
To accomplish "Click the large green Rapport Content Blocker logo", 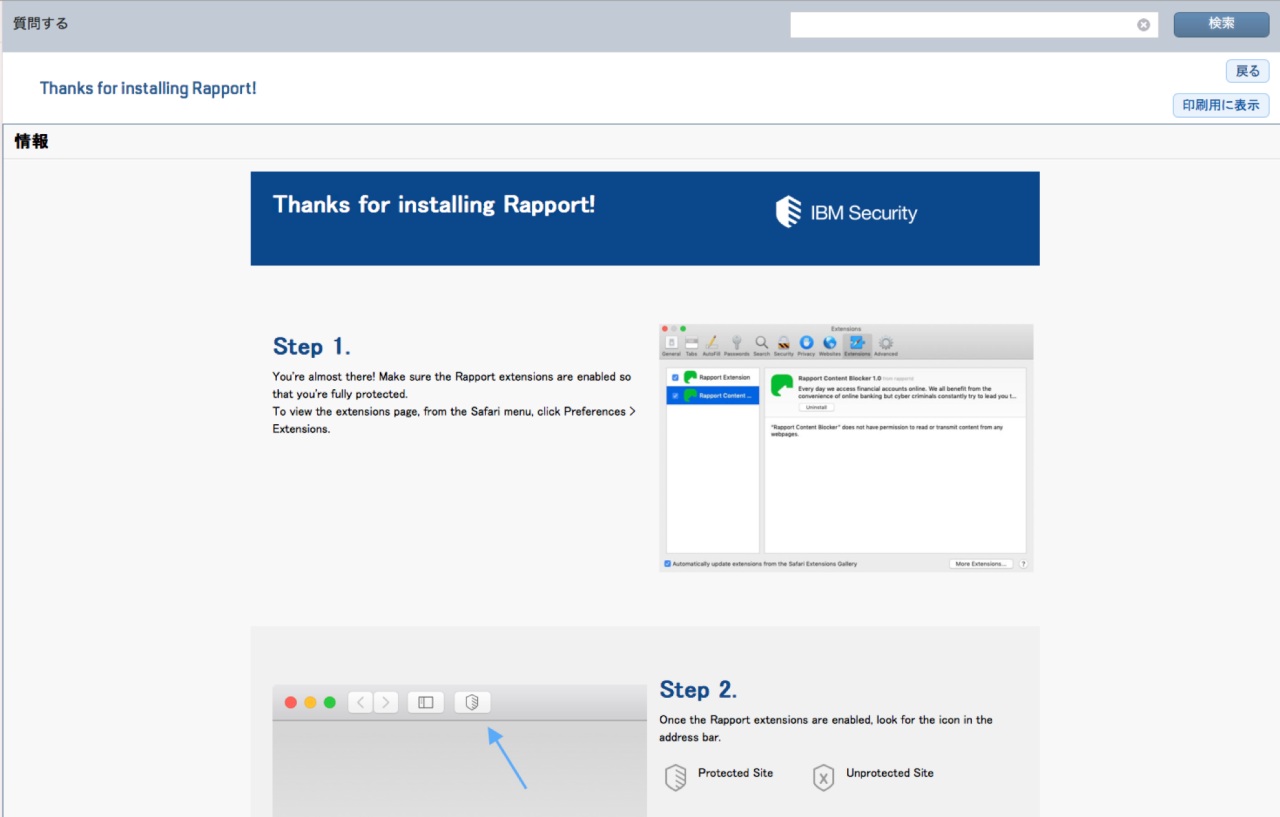I will [782, 385].
